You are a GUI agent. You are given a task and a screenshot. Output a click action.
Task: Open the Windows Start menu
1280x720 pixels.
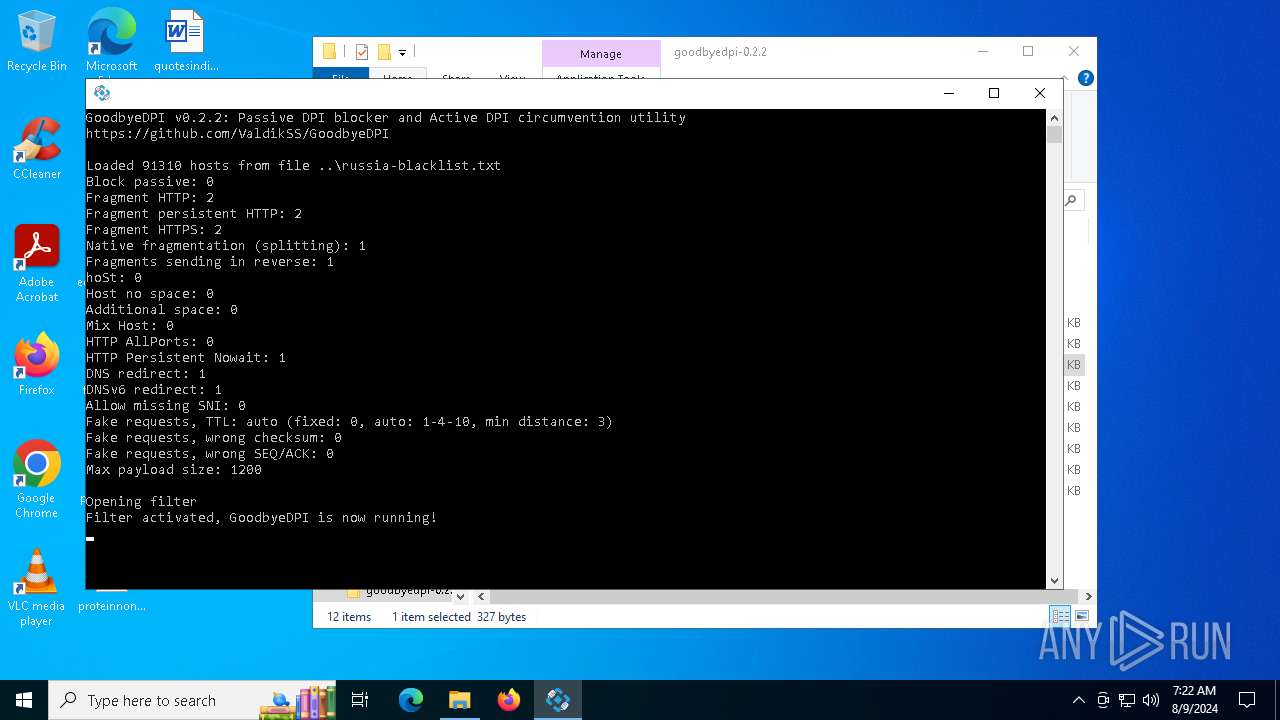coord(24,700)
